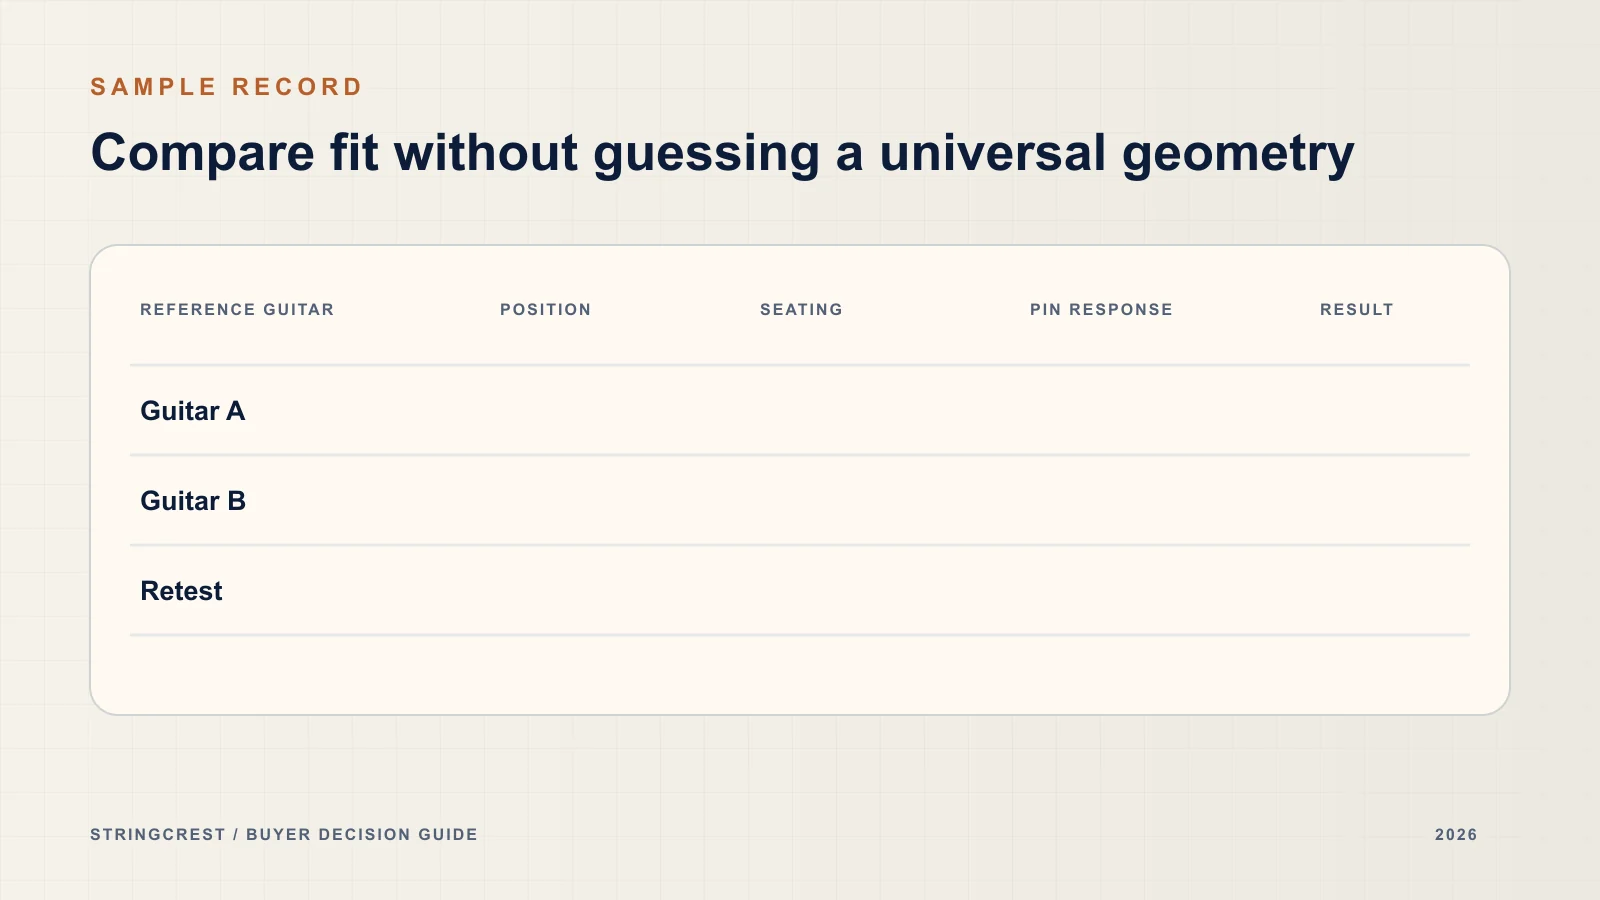This screenshot has width=1600, height=900.
Task: Select the Guitar A row label
Action: [193, 411]
